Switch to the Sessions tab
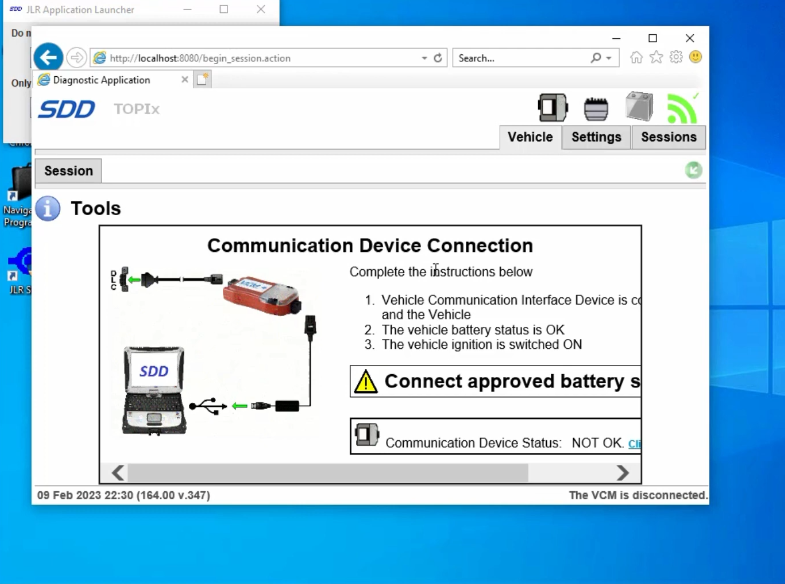This screenshot has width=785, height=584. click(x=669, y=137)
